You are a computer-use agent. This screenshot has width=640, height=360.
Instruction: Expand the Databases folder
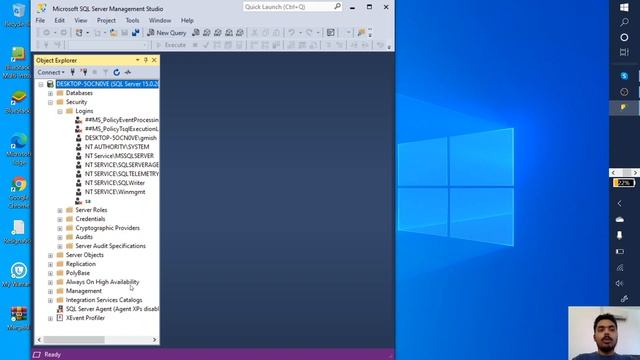(x=50, y=93)
